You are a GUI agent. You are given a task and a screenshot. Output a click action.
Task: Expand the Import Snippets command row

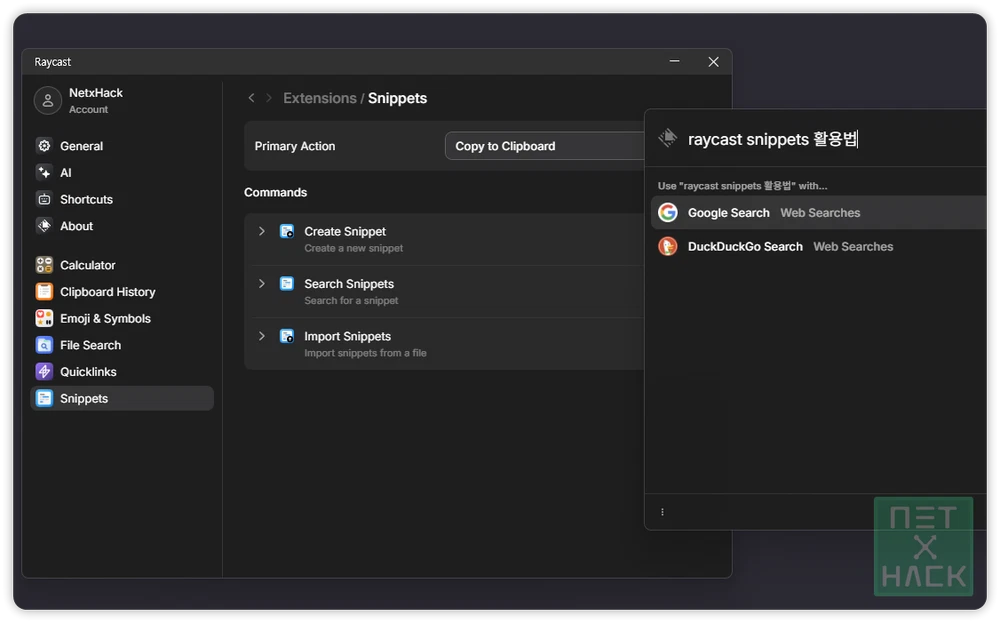pyautogui.click(x=261, y=336)
